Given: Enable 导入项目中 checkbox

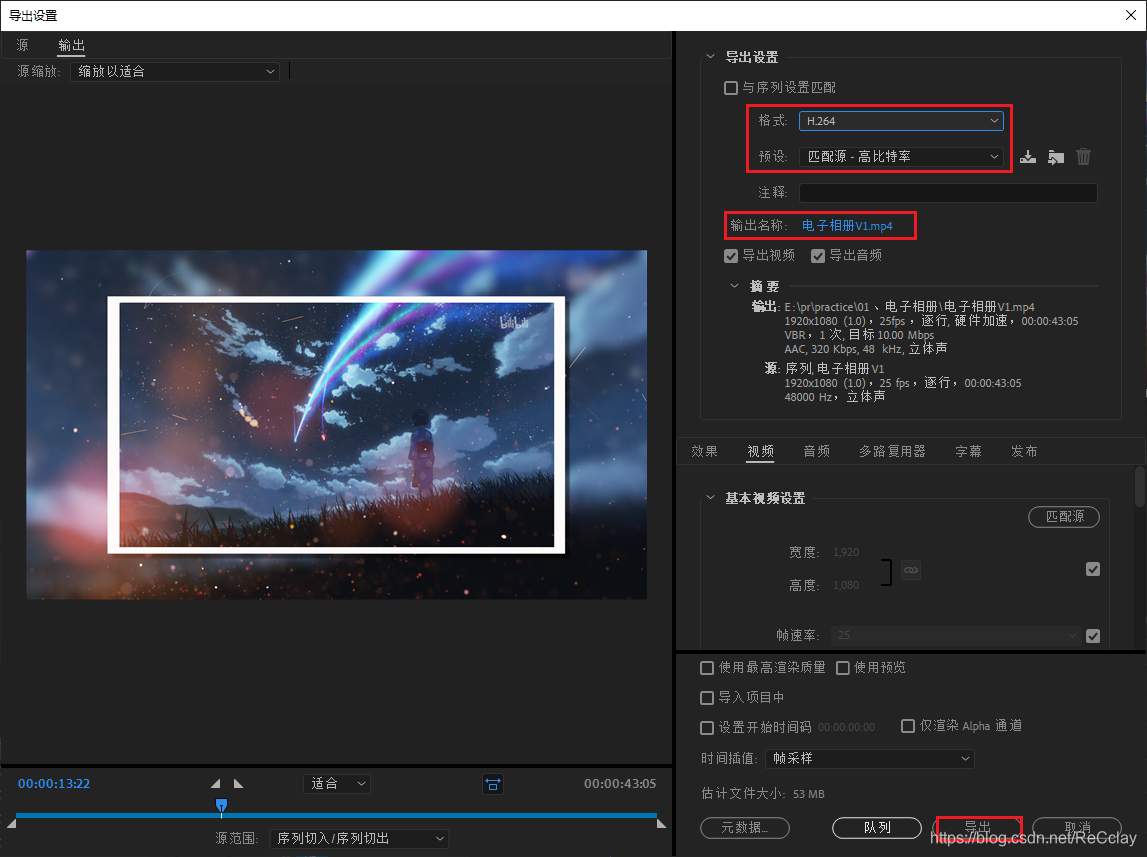Looking at the screenshot, I should point(707,698).
